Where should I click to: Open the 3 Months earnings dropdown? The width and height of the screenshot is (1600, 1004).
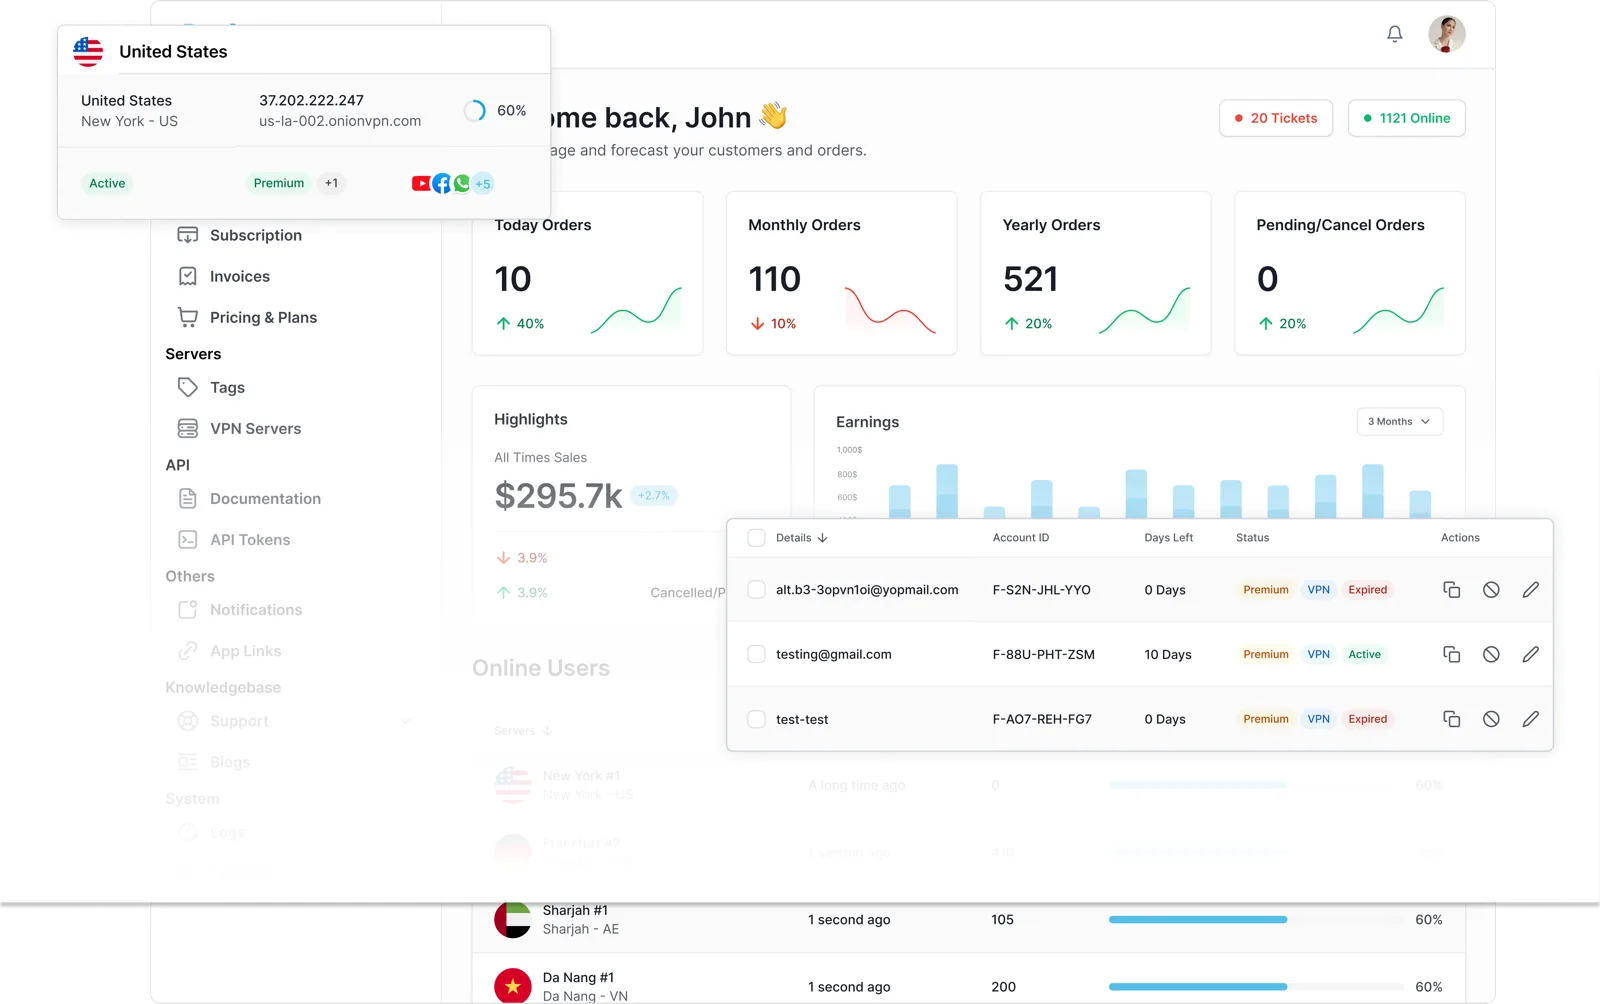pyautogui.click(x=1399, y=422)
